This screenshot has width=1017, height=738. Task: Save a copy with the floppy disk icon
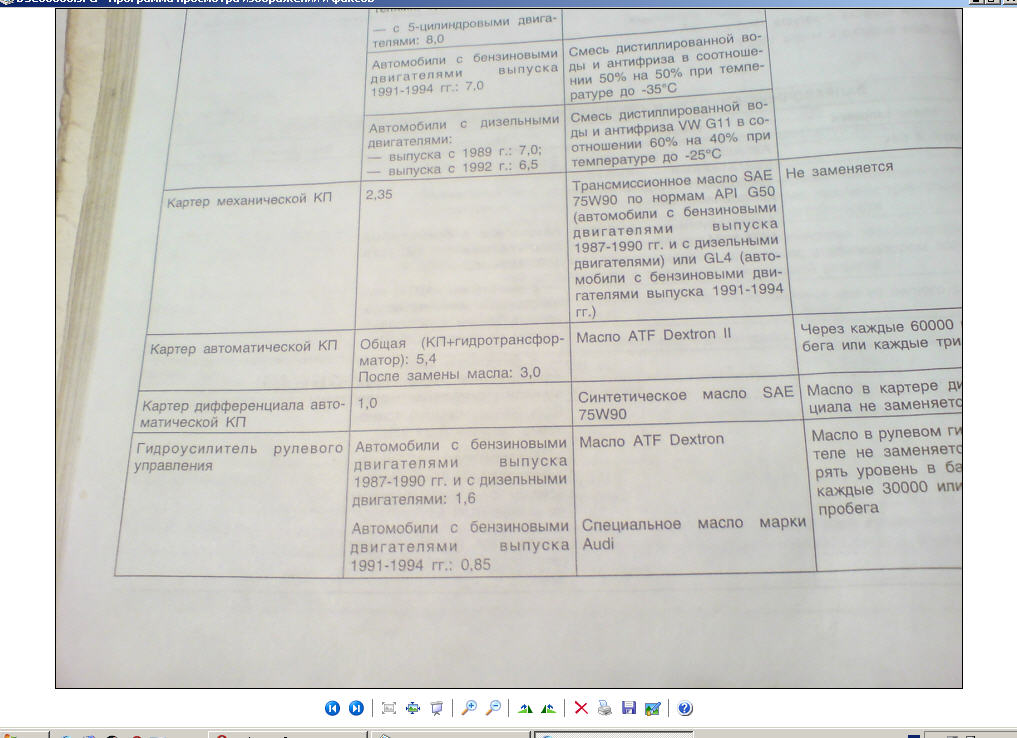[x=629, y=708]
